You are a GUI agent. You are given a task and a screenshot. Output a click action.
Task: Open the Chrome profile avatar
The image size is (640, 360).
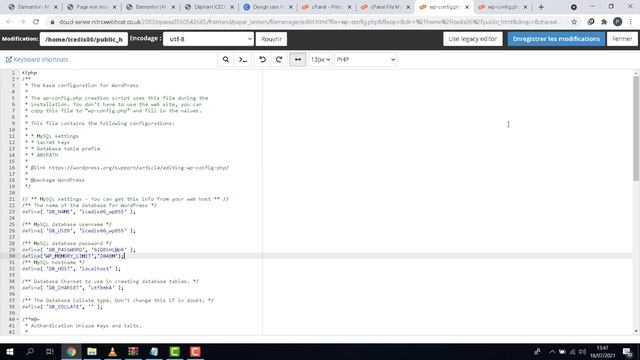[x=618, y=22]
